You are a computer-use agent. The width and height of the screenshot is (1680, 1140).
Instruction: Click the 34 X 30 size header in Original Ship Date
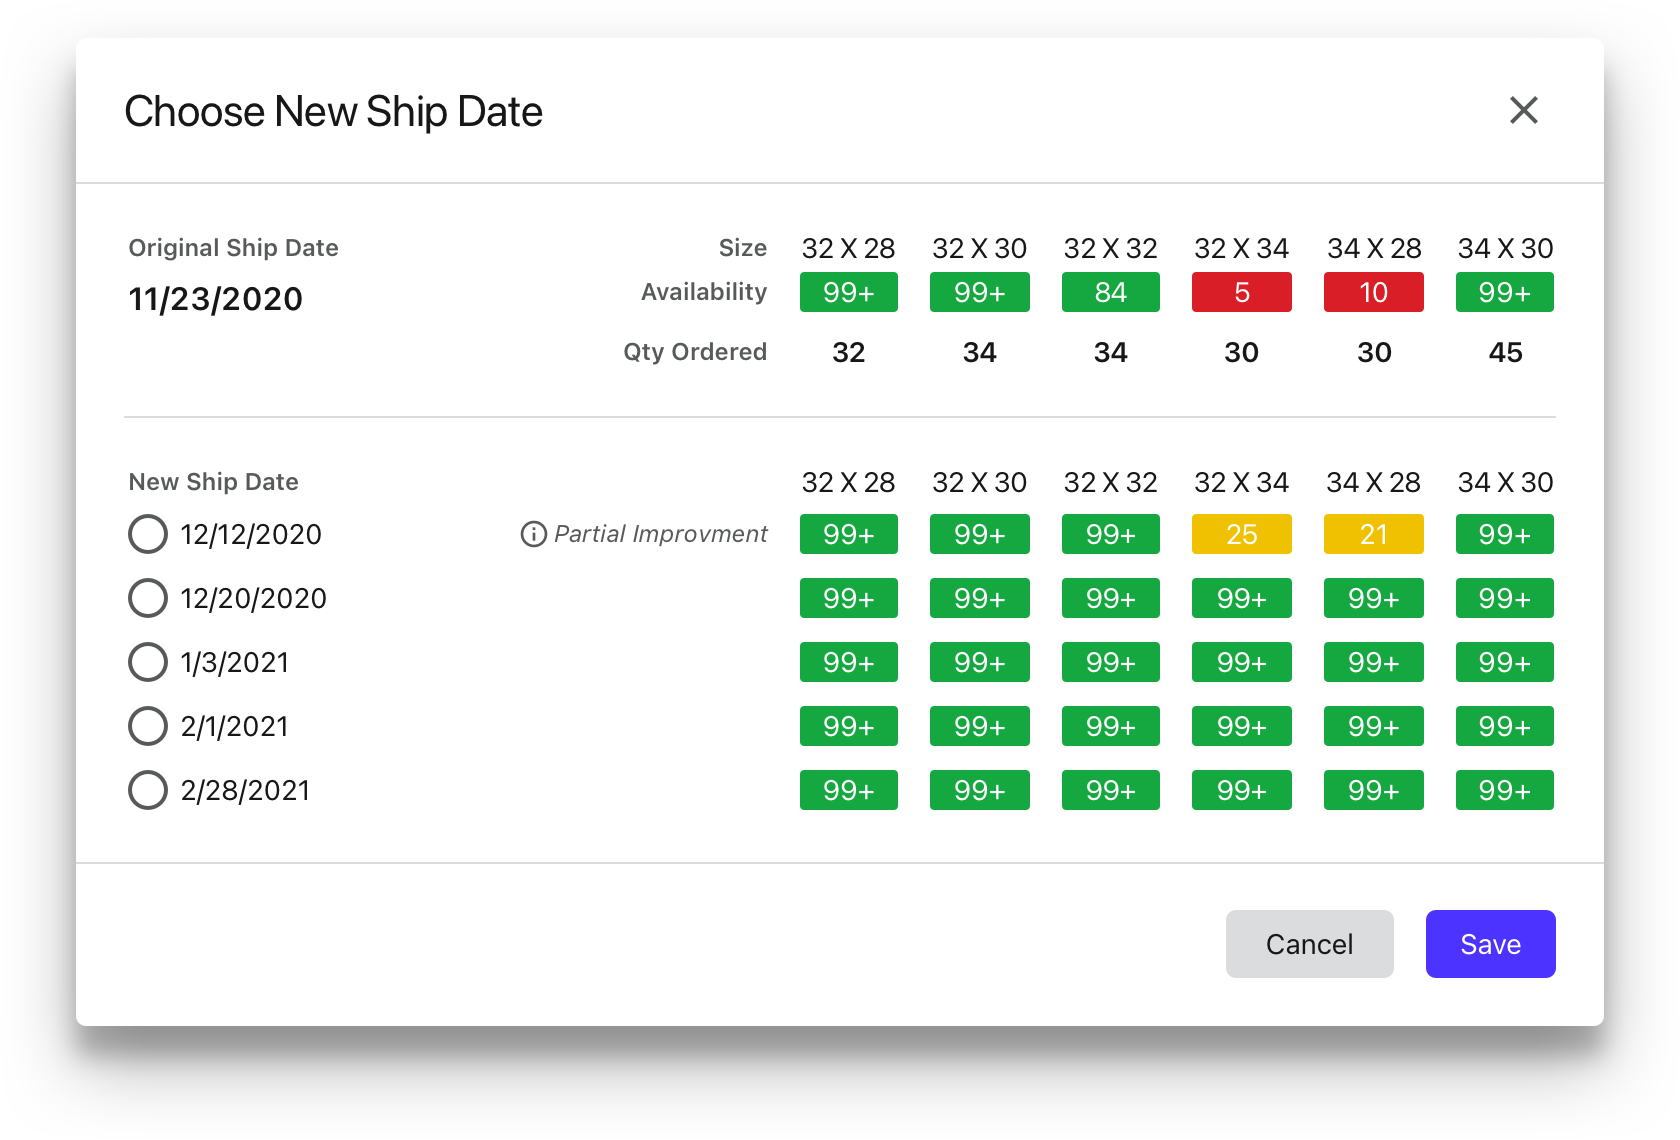tap(1505, 248)
